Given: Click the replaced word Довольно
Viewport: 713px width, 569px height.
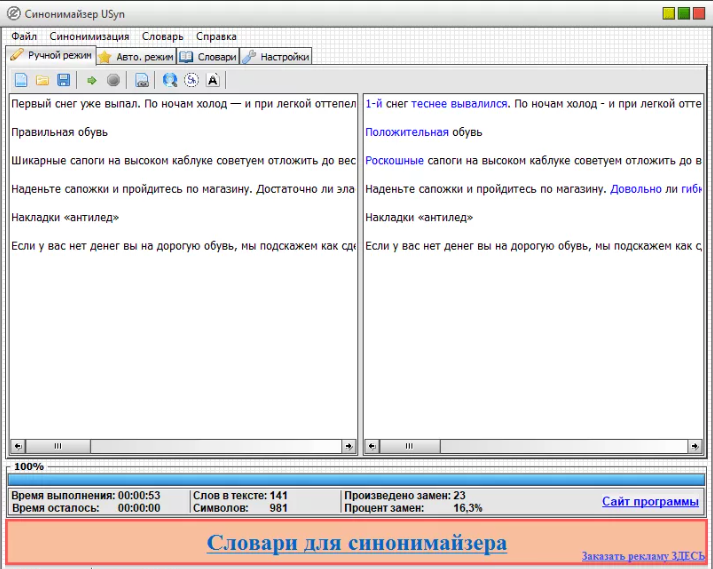Looking at the screenshot, I should 636,189.
